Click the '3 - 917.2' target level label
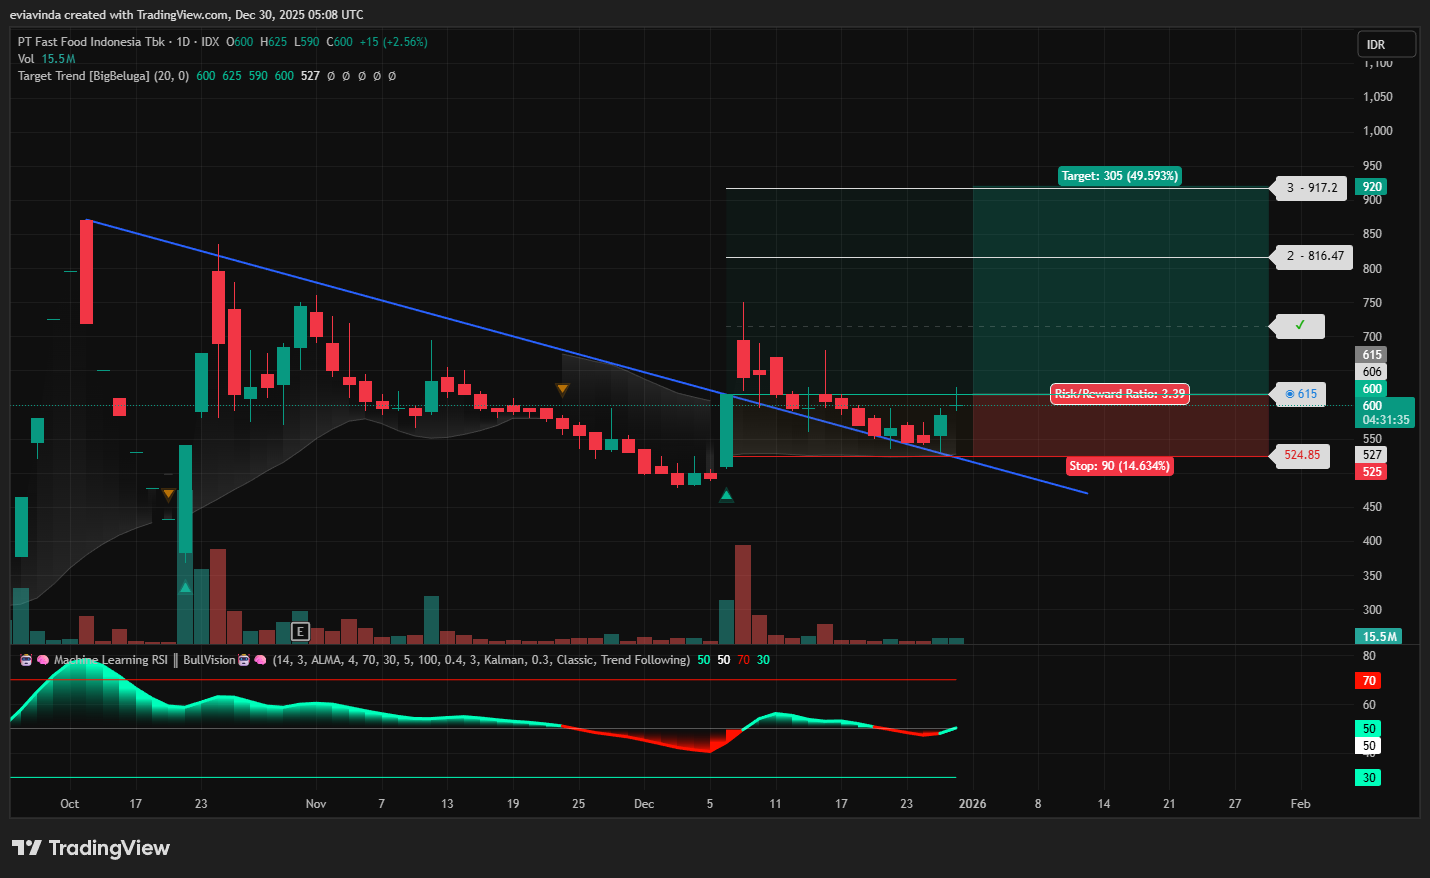The width and height of the screenshot is (1430, 878). point(1311,188)
